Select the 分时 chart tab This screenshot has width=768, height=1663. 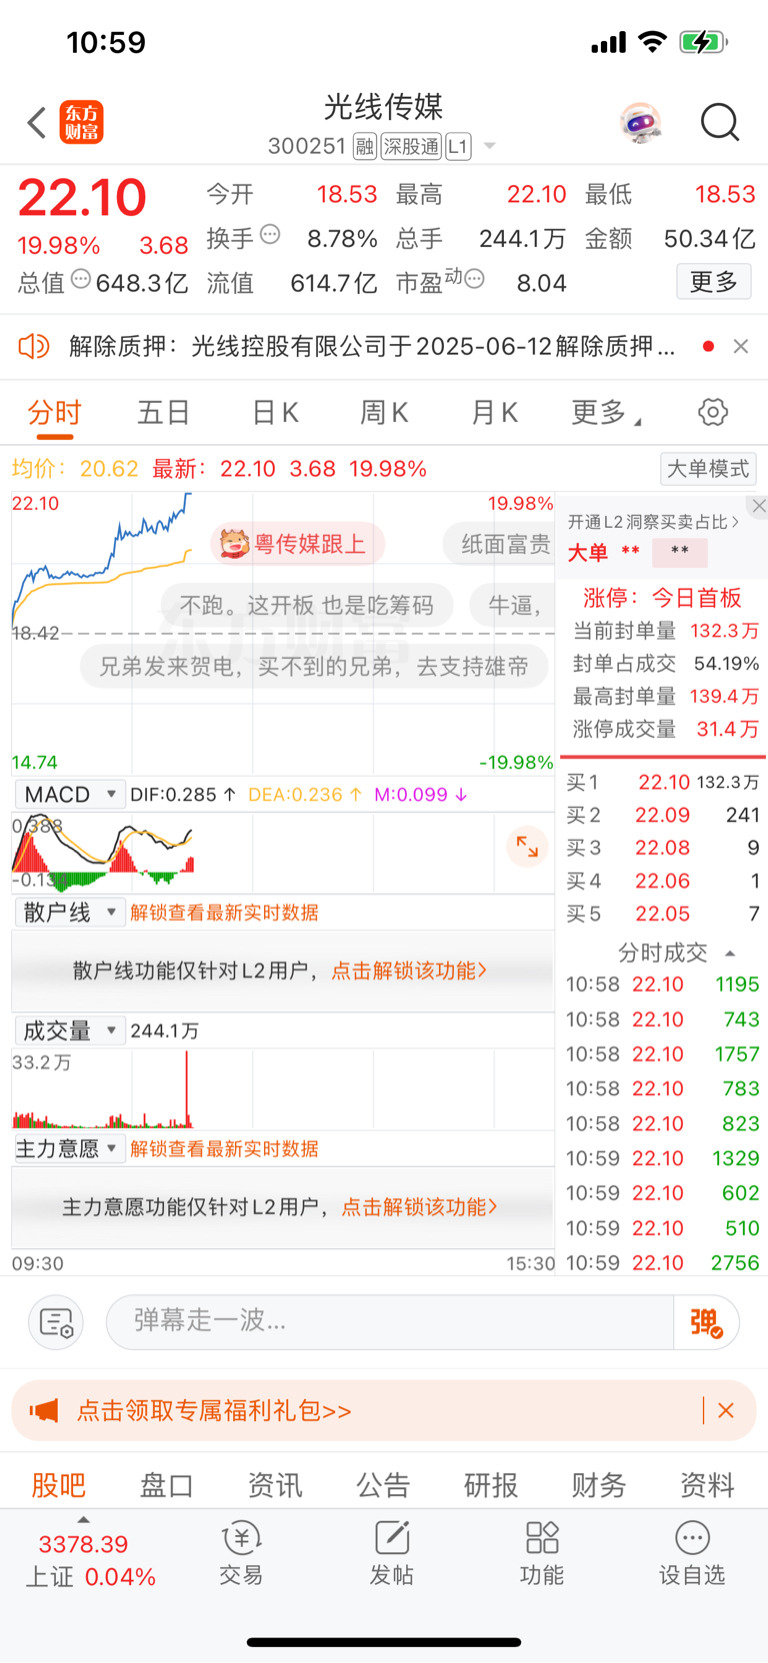54,412
